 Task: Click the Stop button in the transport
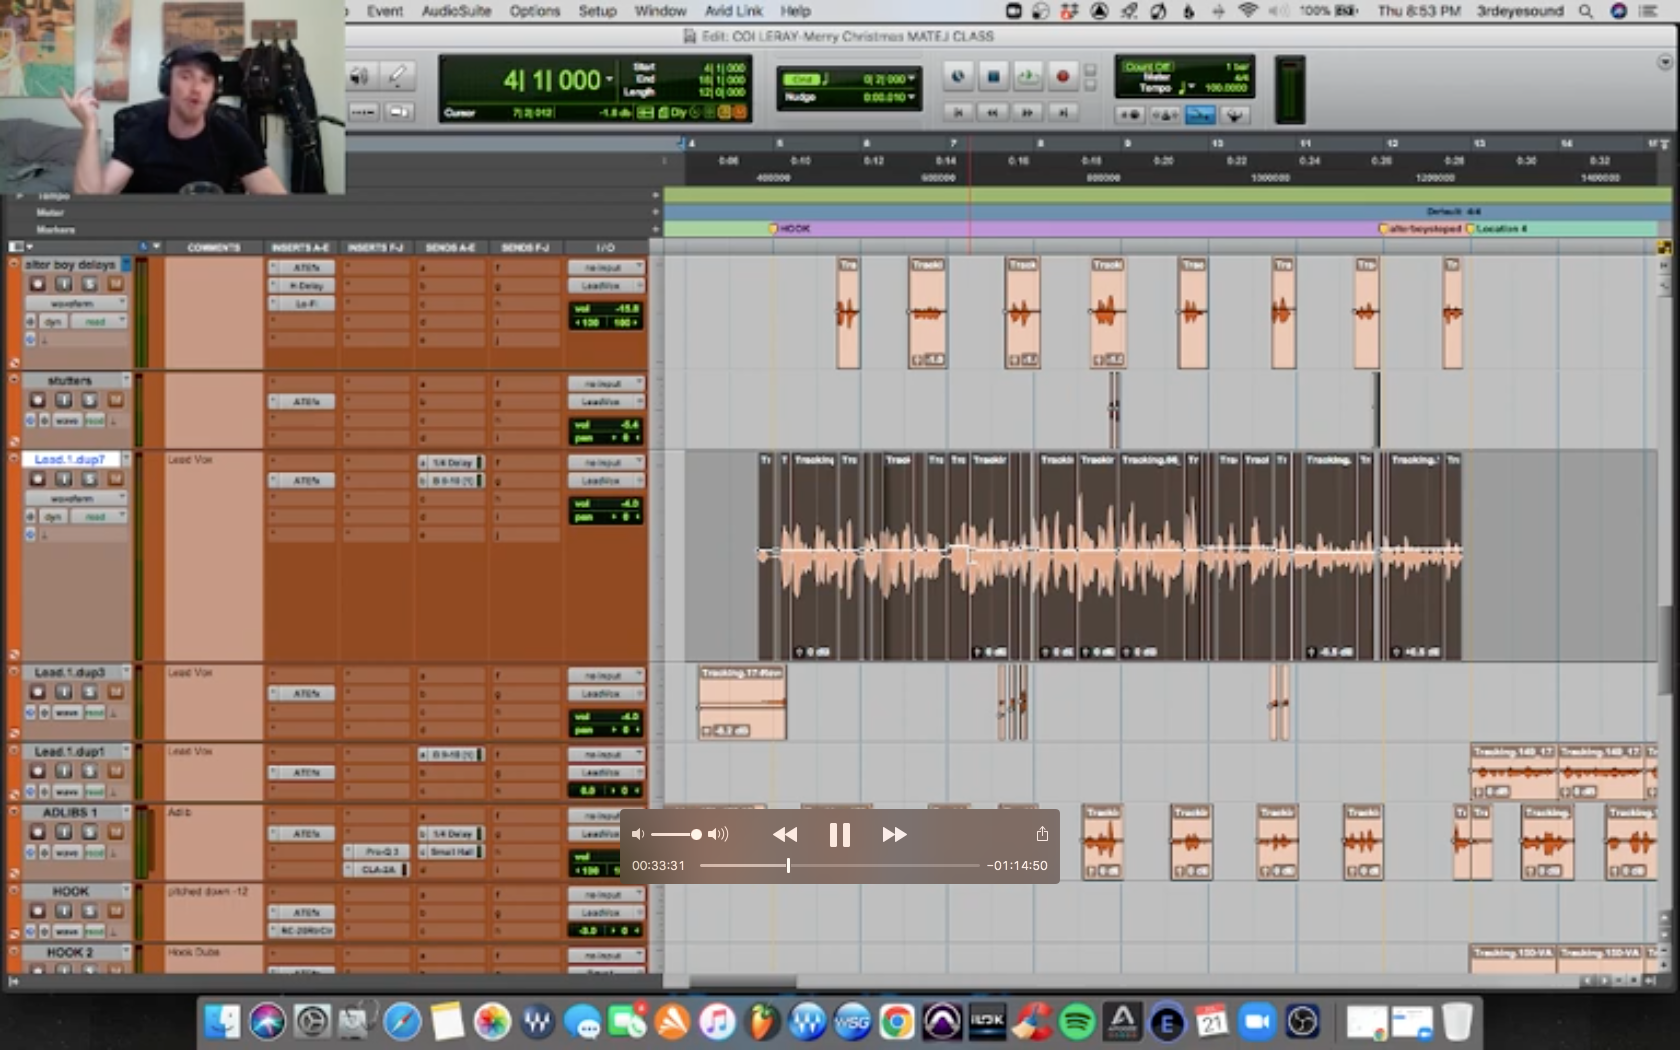pyautogui.click(x=992, y=77)
